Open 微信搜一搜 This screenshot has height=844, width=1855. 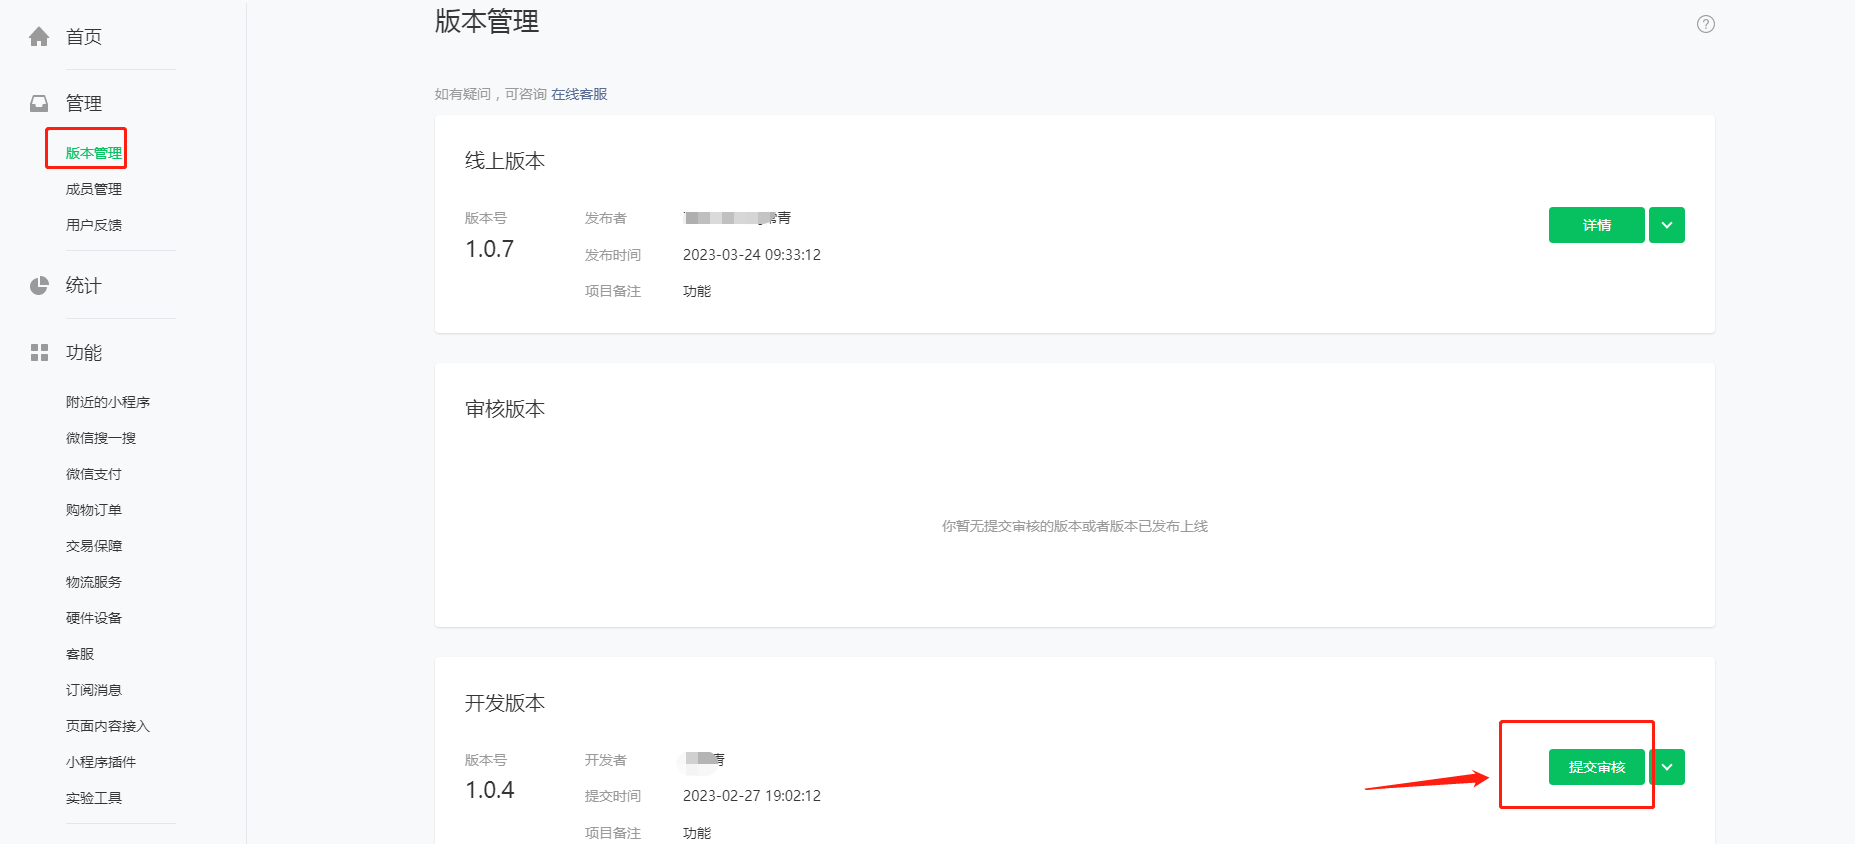[101, 438]
